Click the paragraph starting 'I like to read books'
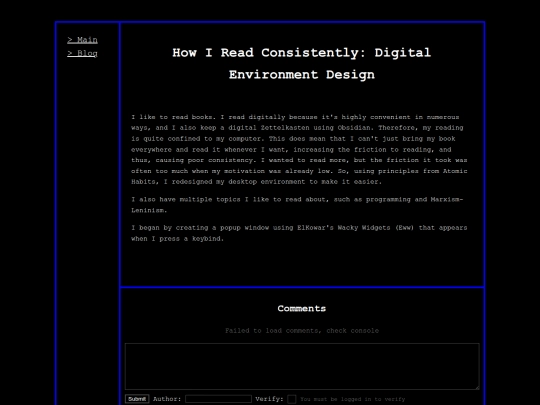This screenshot has width=540, height=405. [299, 149]
